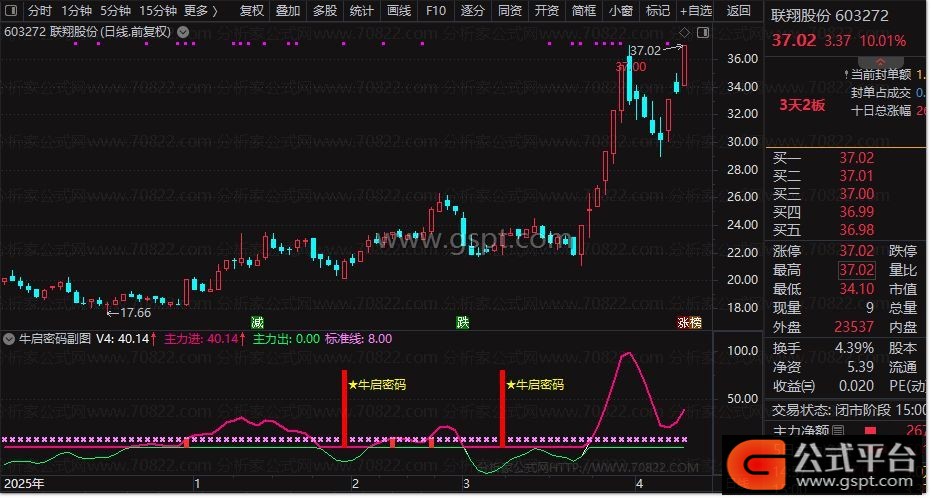The width and height of the screenshot is (932, 498).
Task: Click the first ★牛启密码 signal marker
Action: click(x=377, y=383)
